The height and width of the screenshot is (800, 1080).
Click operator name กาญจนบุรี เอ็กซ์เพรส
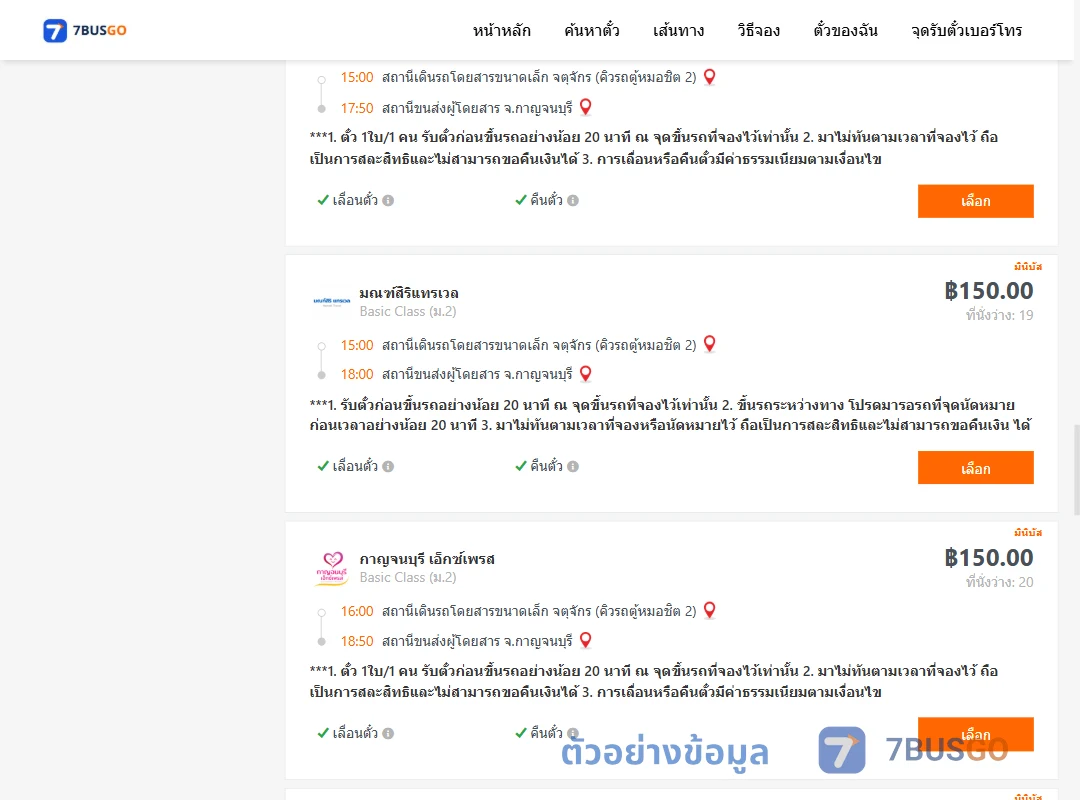coord(427,559)
